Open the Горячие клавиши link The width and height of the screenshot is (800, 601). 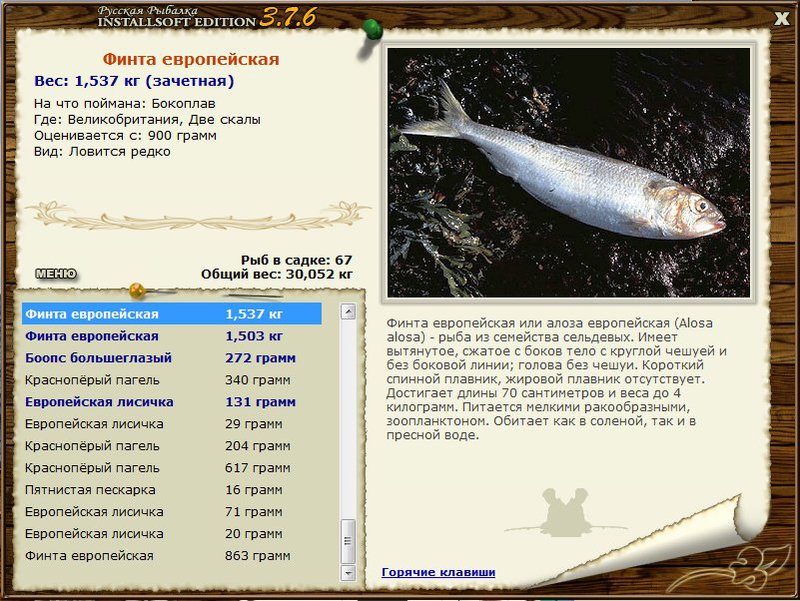click(x=438, y=572)
